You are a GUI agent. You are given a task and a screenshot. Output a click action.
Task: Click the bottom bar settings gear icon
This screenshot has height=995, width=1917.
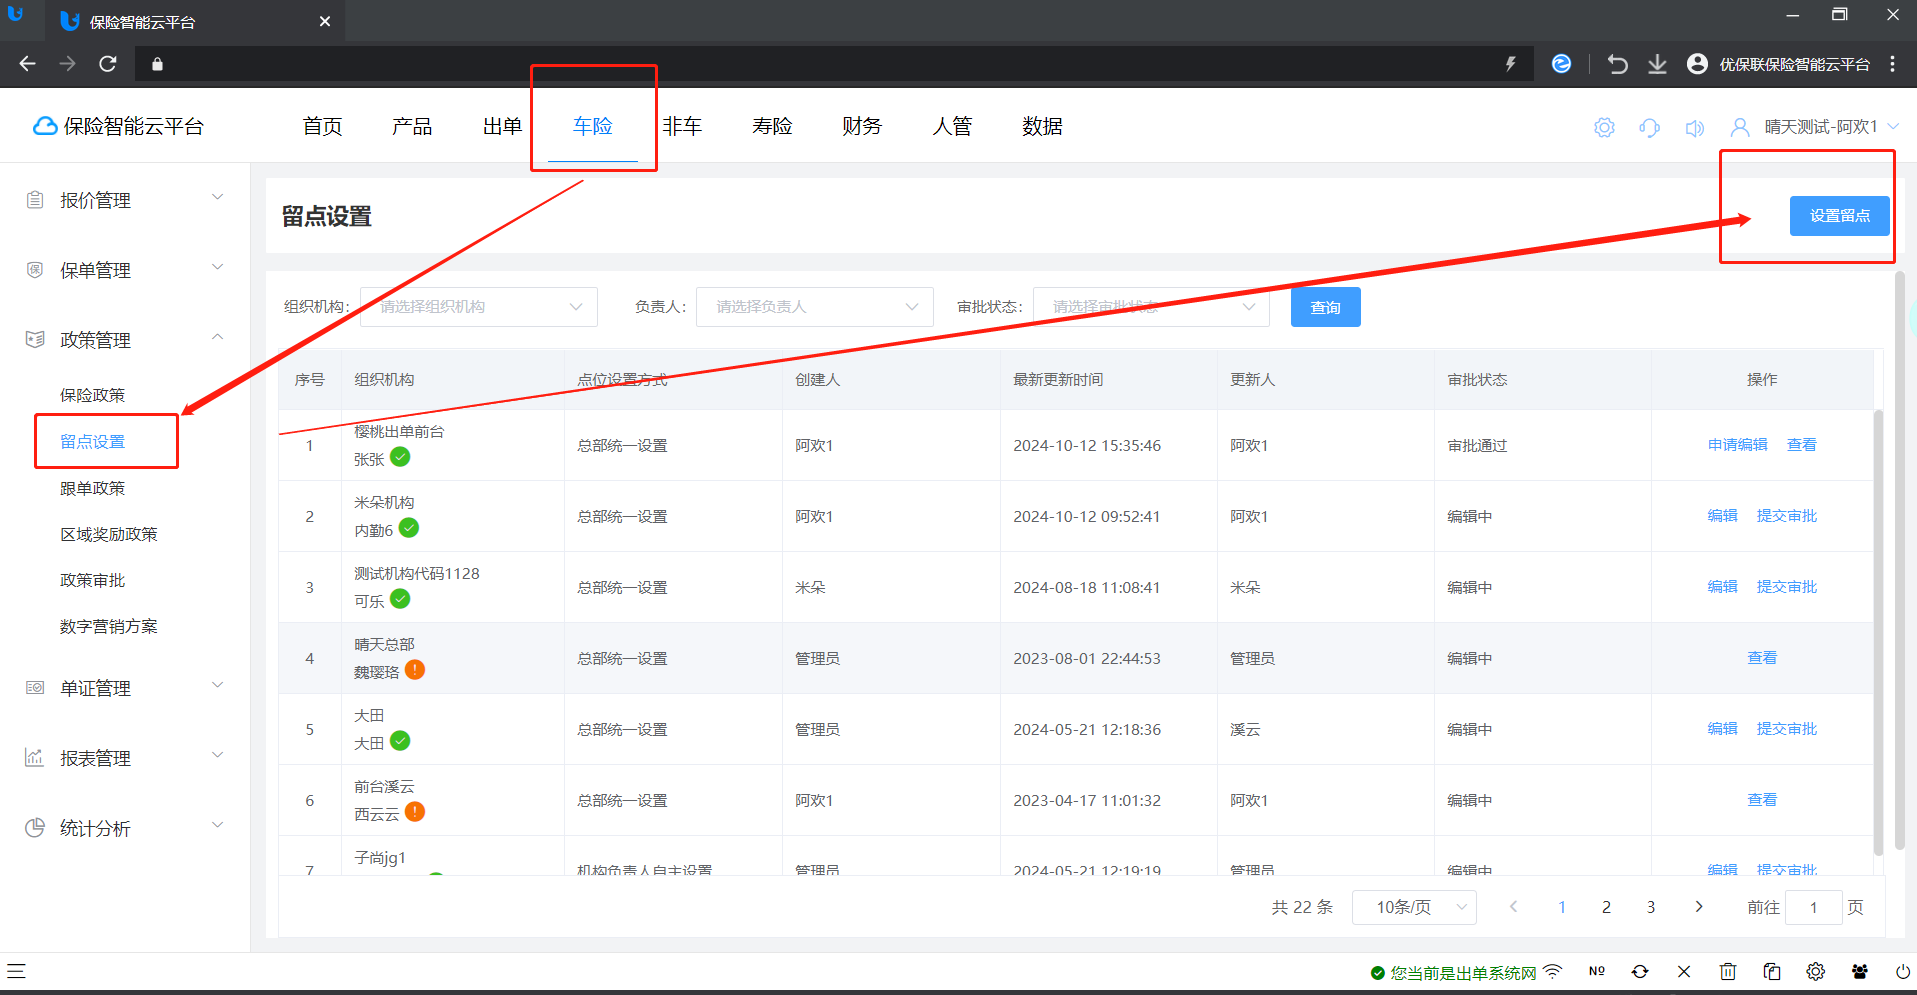pos(1816,971)
